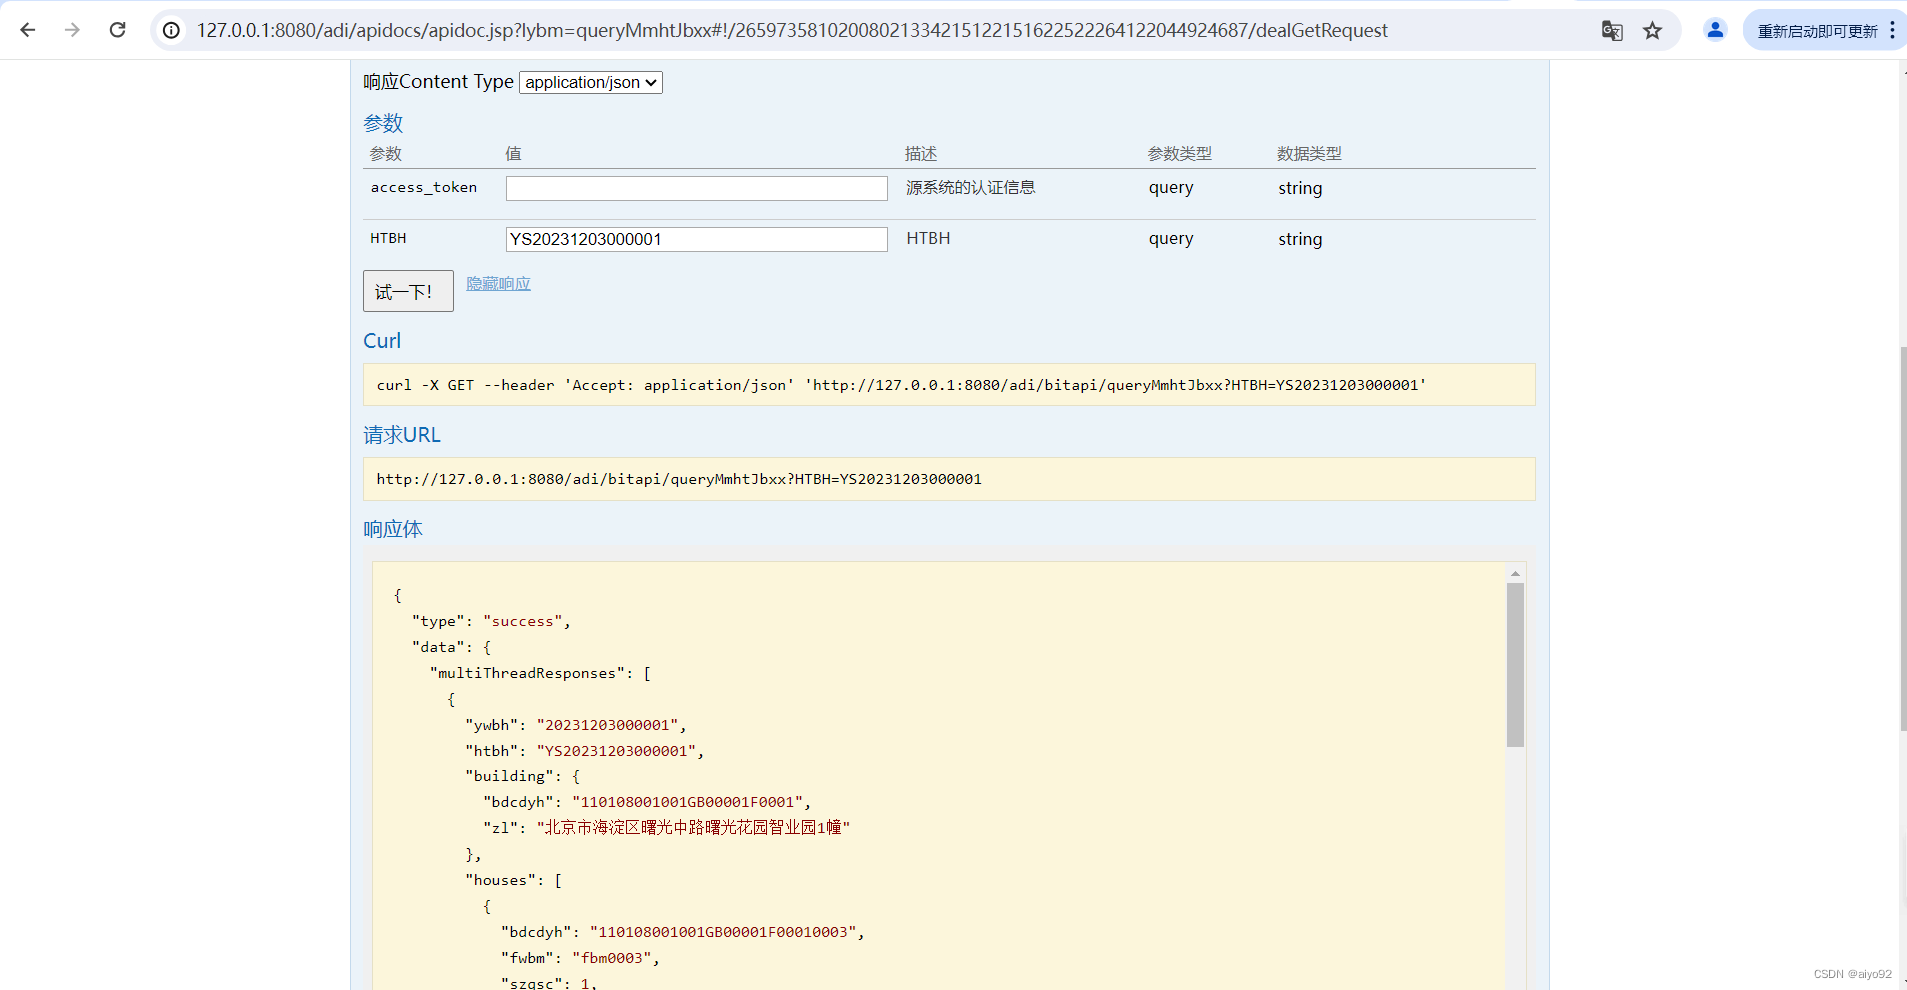This screenshot has width=1907, height=990.
Task: Click the 值 column header
Action: point(513,154)
